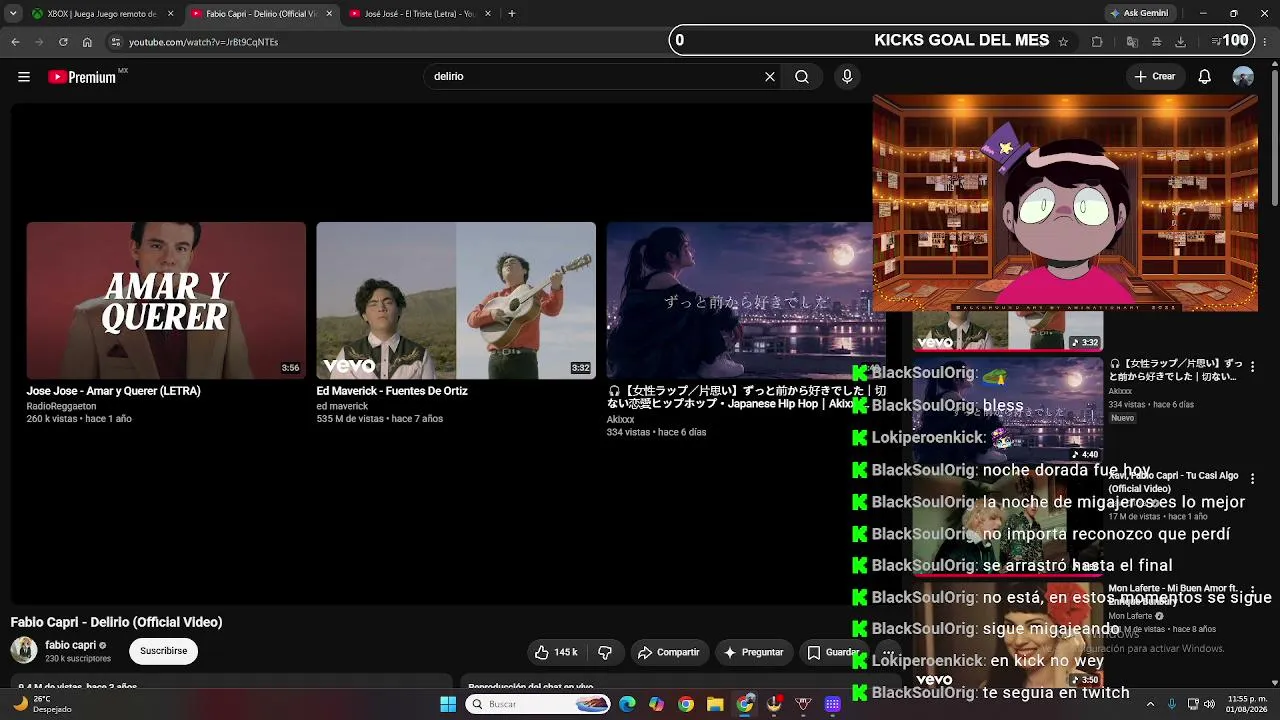Clear the search box with the X
This screenshot has height=720, width=1280.
click(x=770, y=77)
